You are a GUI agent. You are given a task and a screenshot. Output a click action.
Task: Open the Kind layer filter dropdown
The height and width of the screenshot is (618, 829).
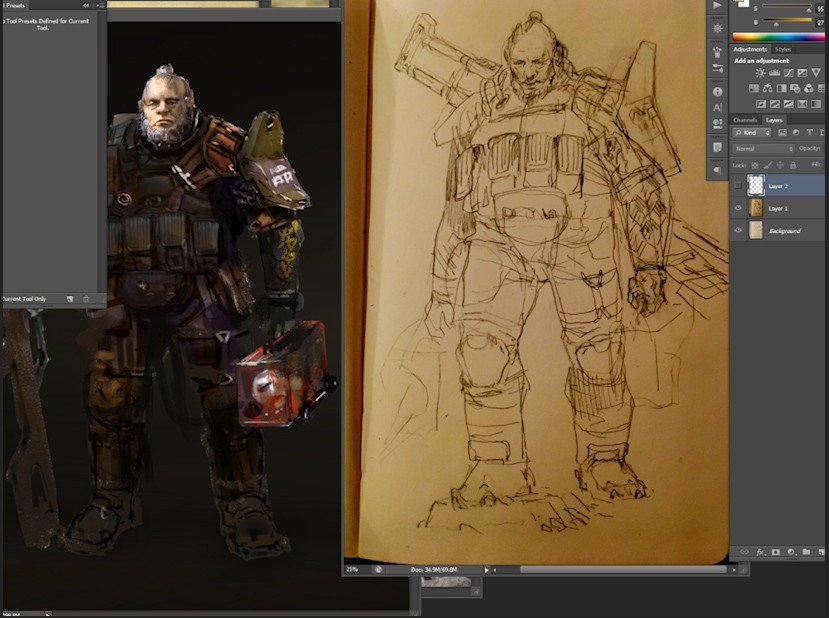(x=752, y=133)
